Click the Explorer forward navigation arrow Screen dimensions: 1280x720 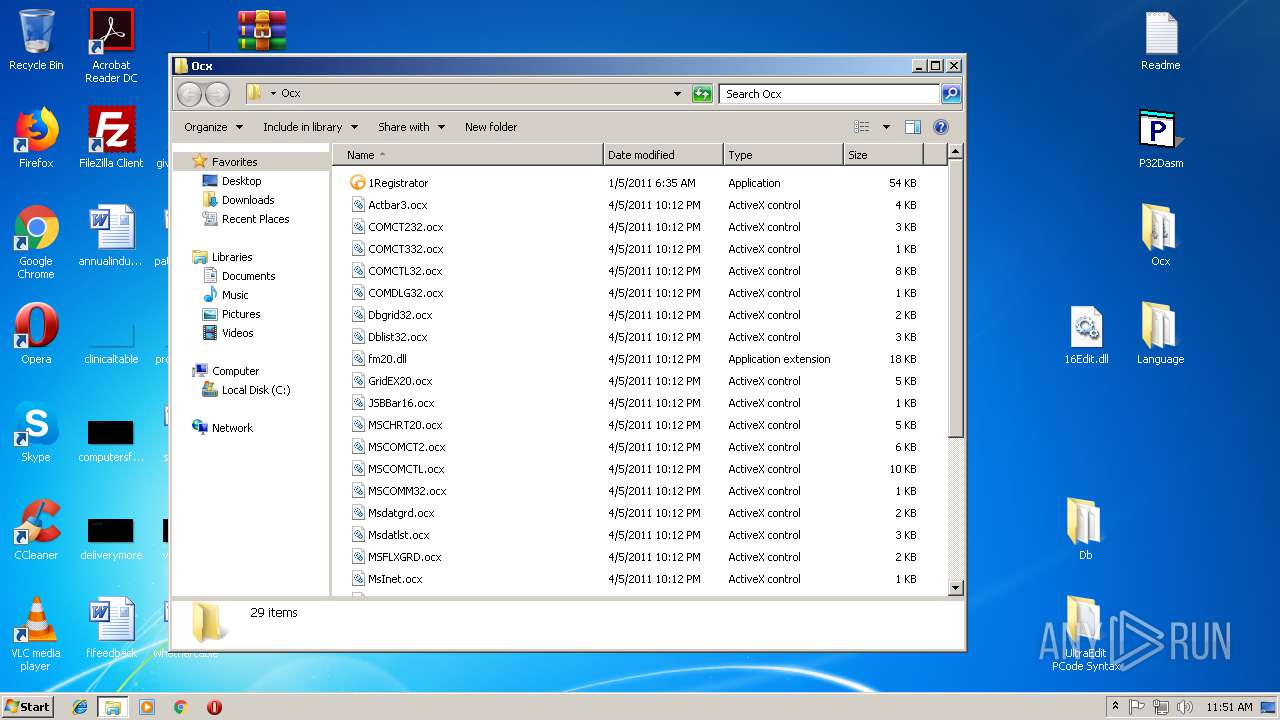217,94
